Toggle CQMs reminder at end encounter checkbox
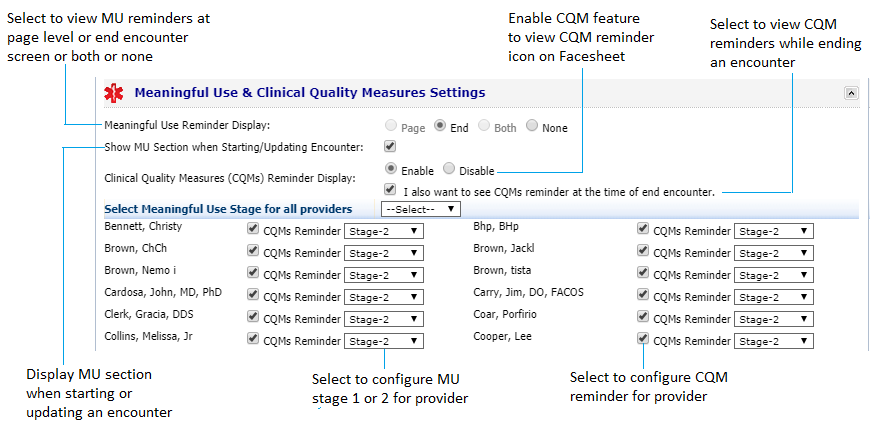This screenshot has height=425, width=872. point(390,190)
